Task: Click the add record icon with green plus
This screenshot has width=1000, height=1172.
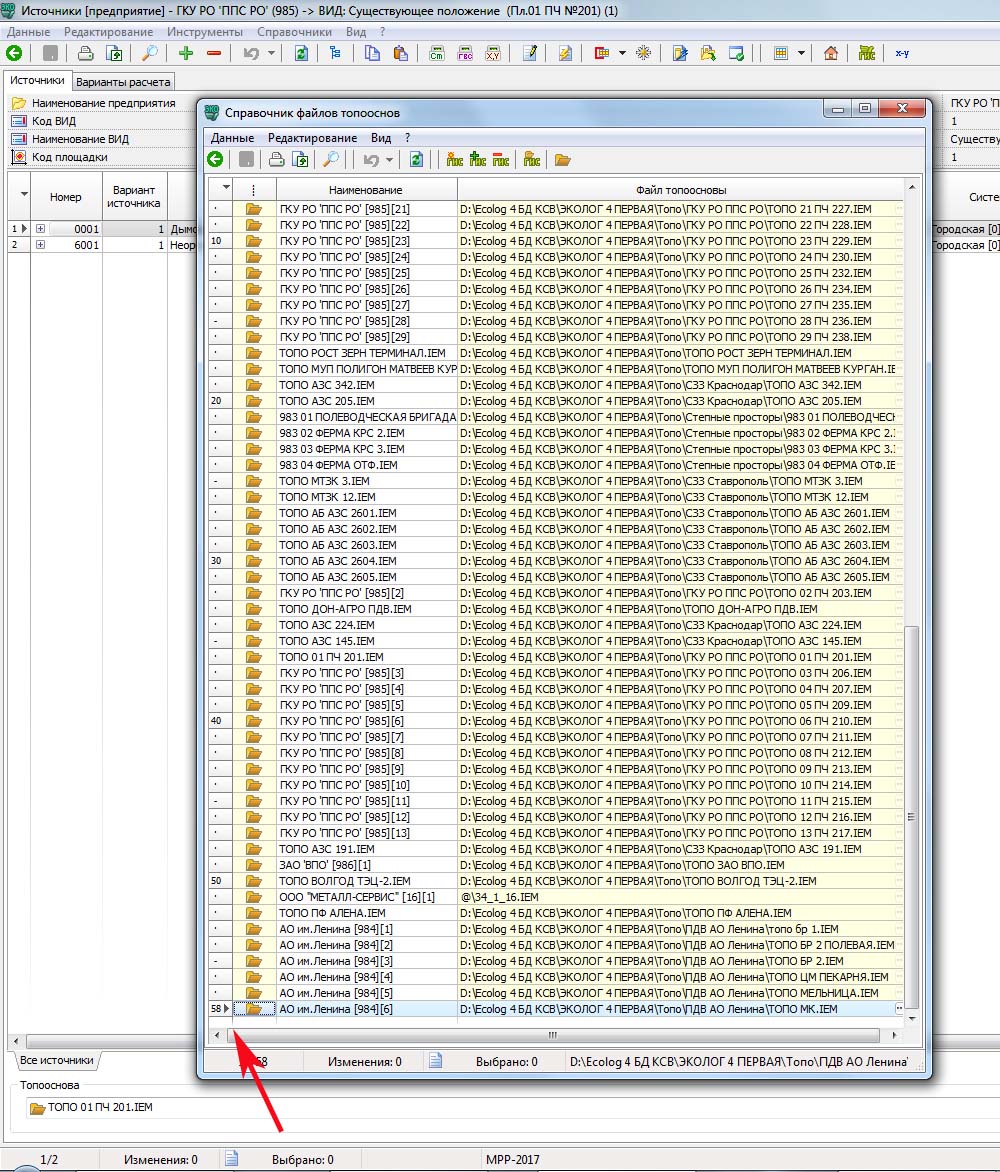Action: click(x=478, y=159)
